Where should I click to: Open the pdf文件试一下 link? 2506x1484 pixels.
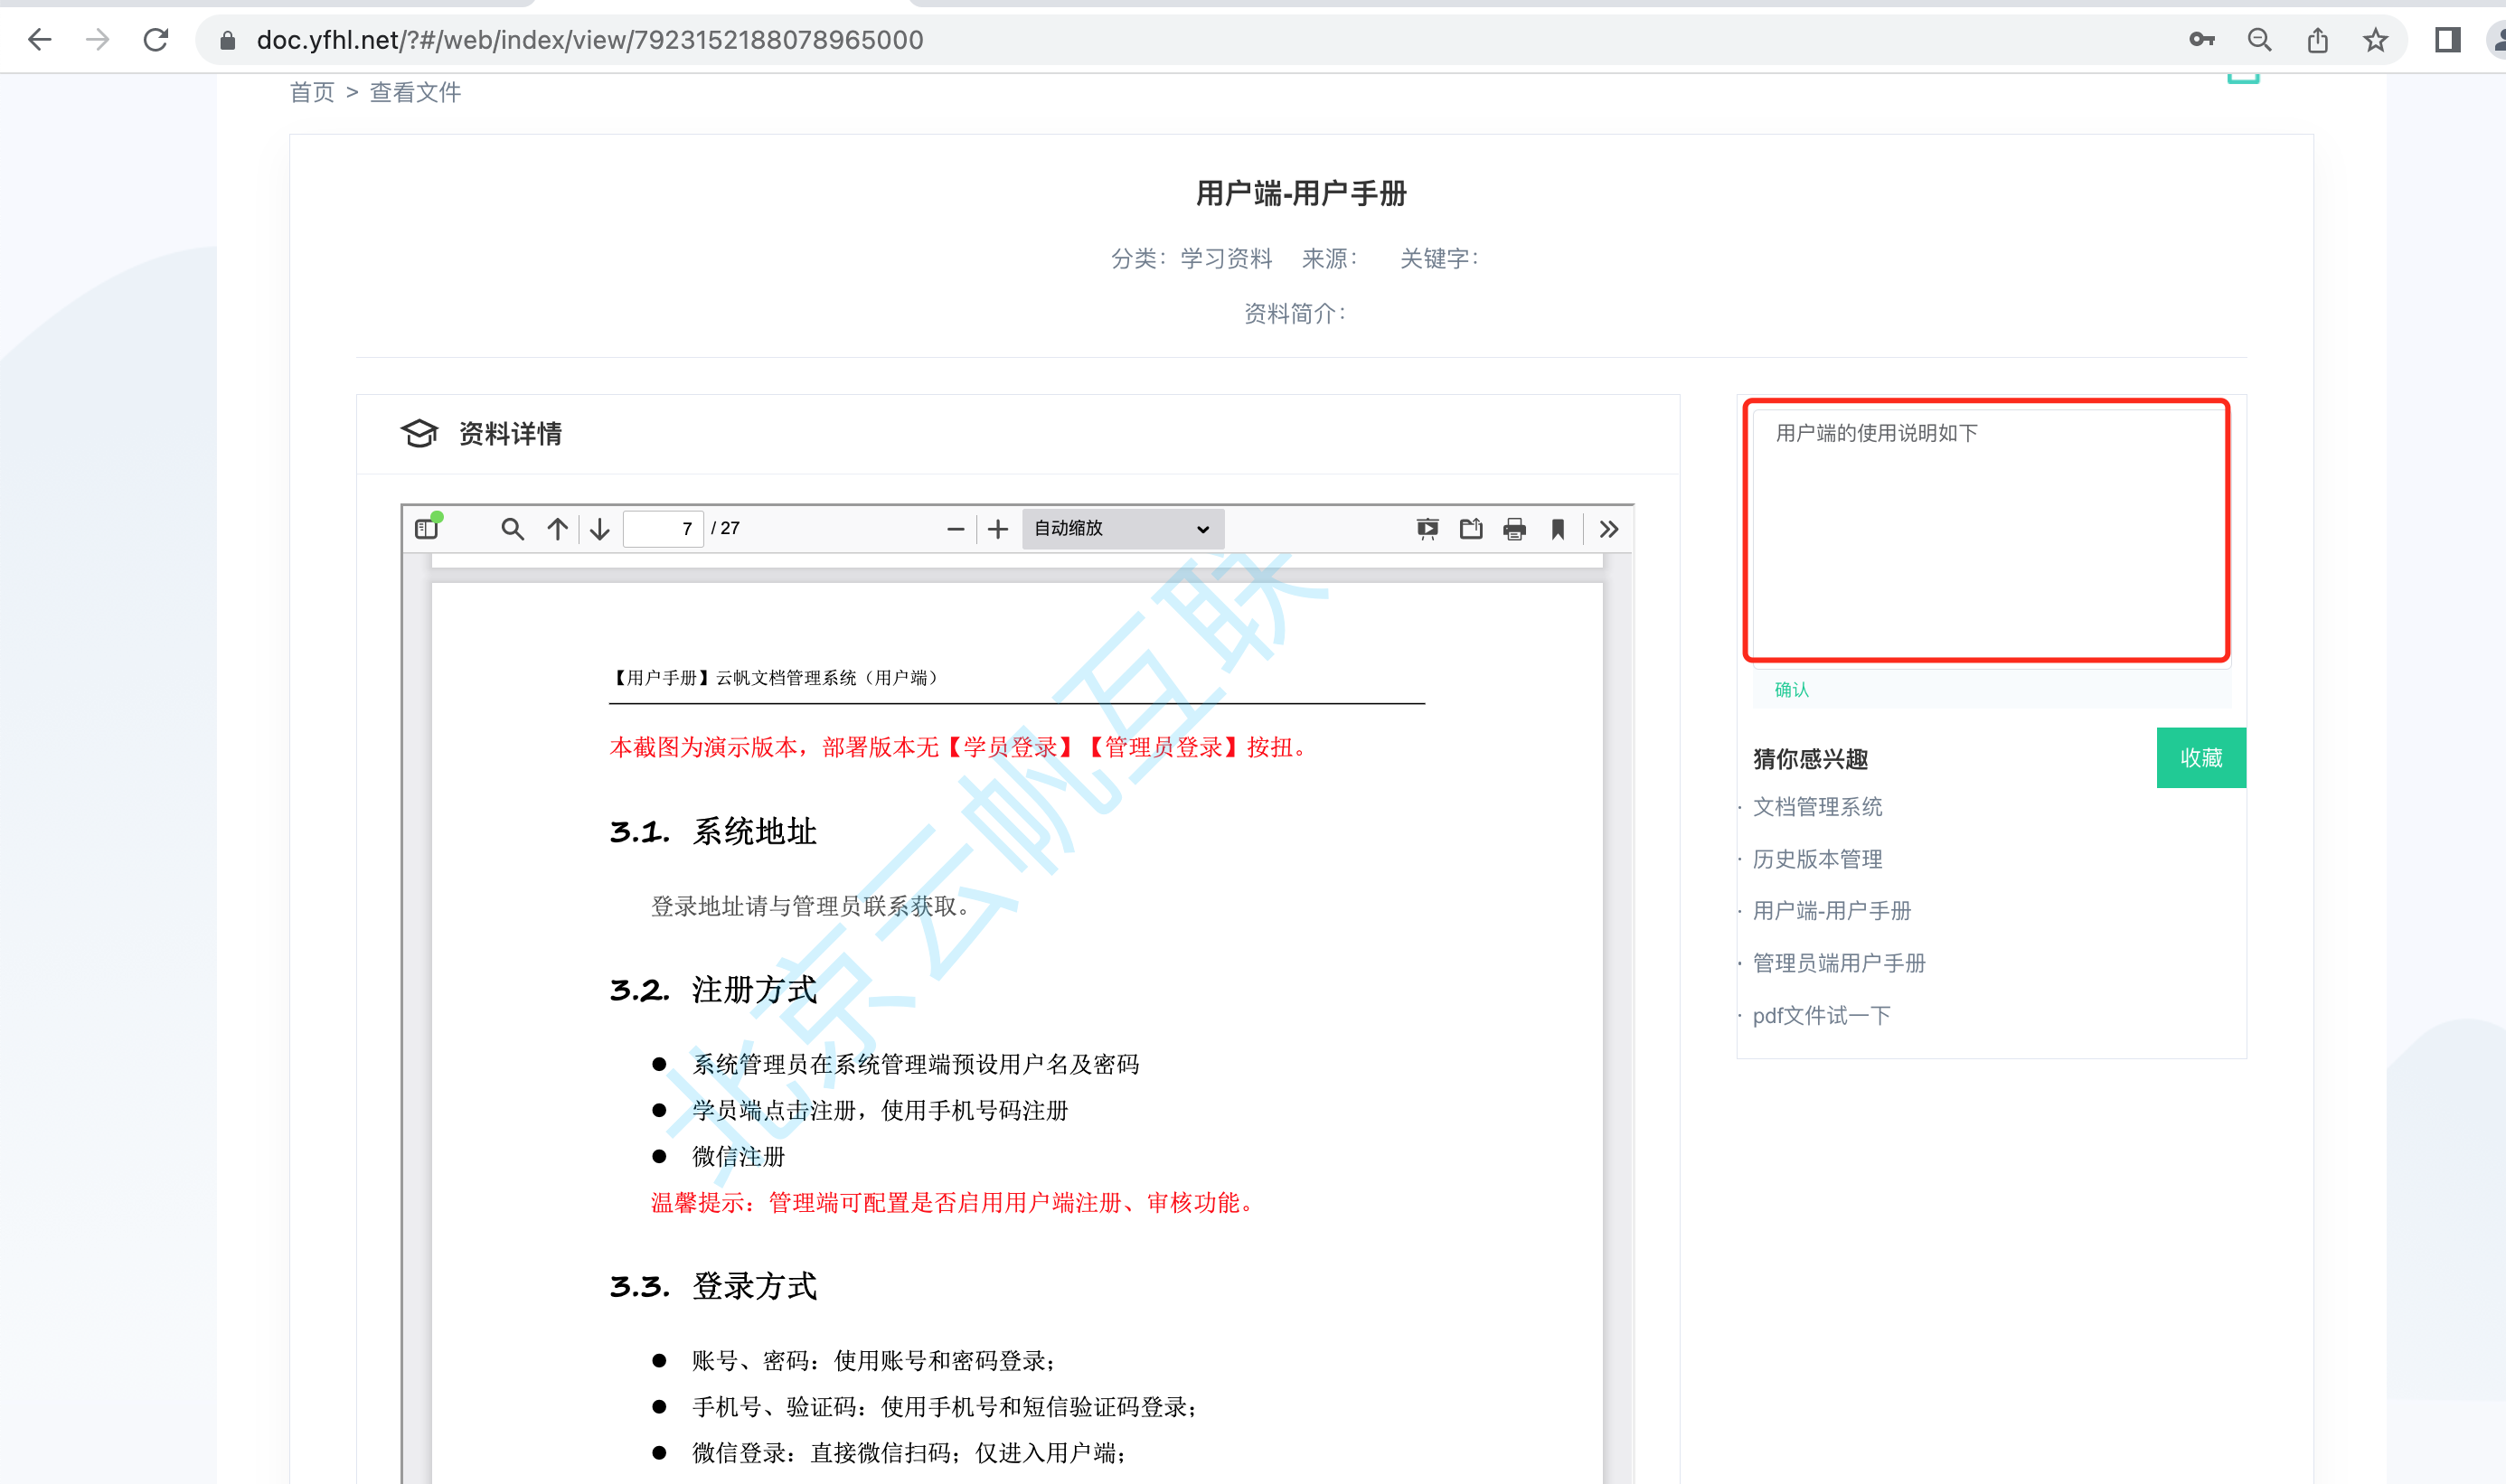click(1821, 1016)
